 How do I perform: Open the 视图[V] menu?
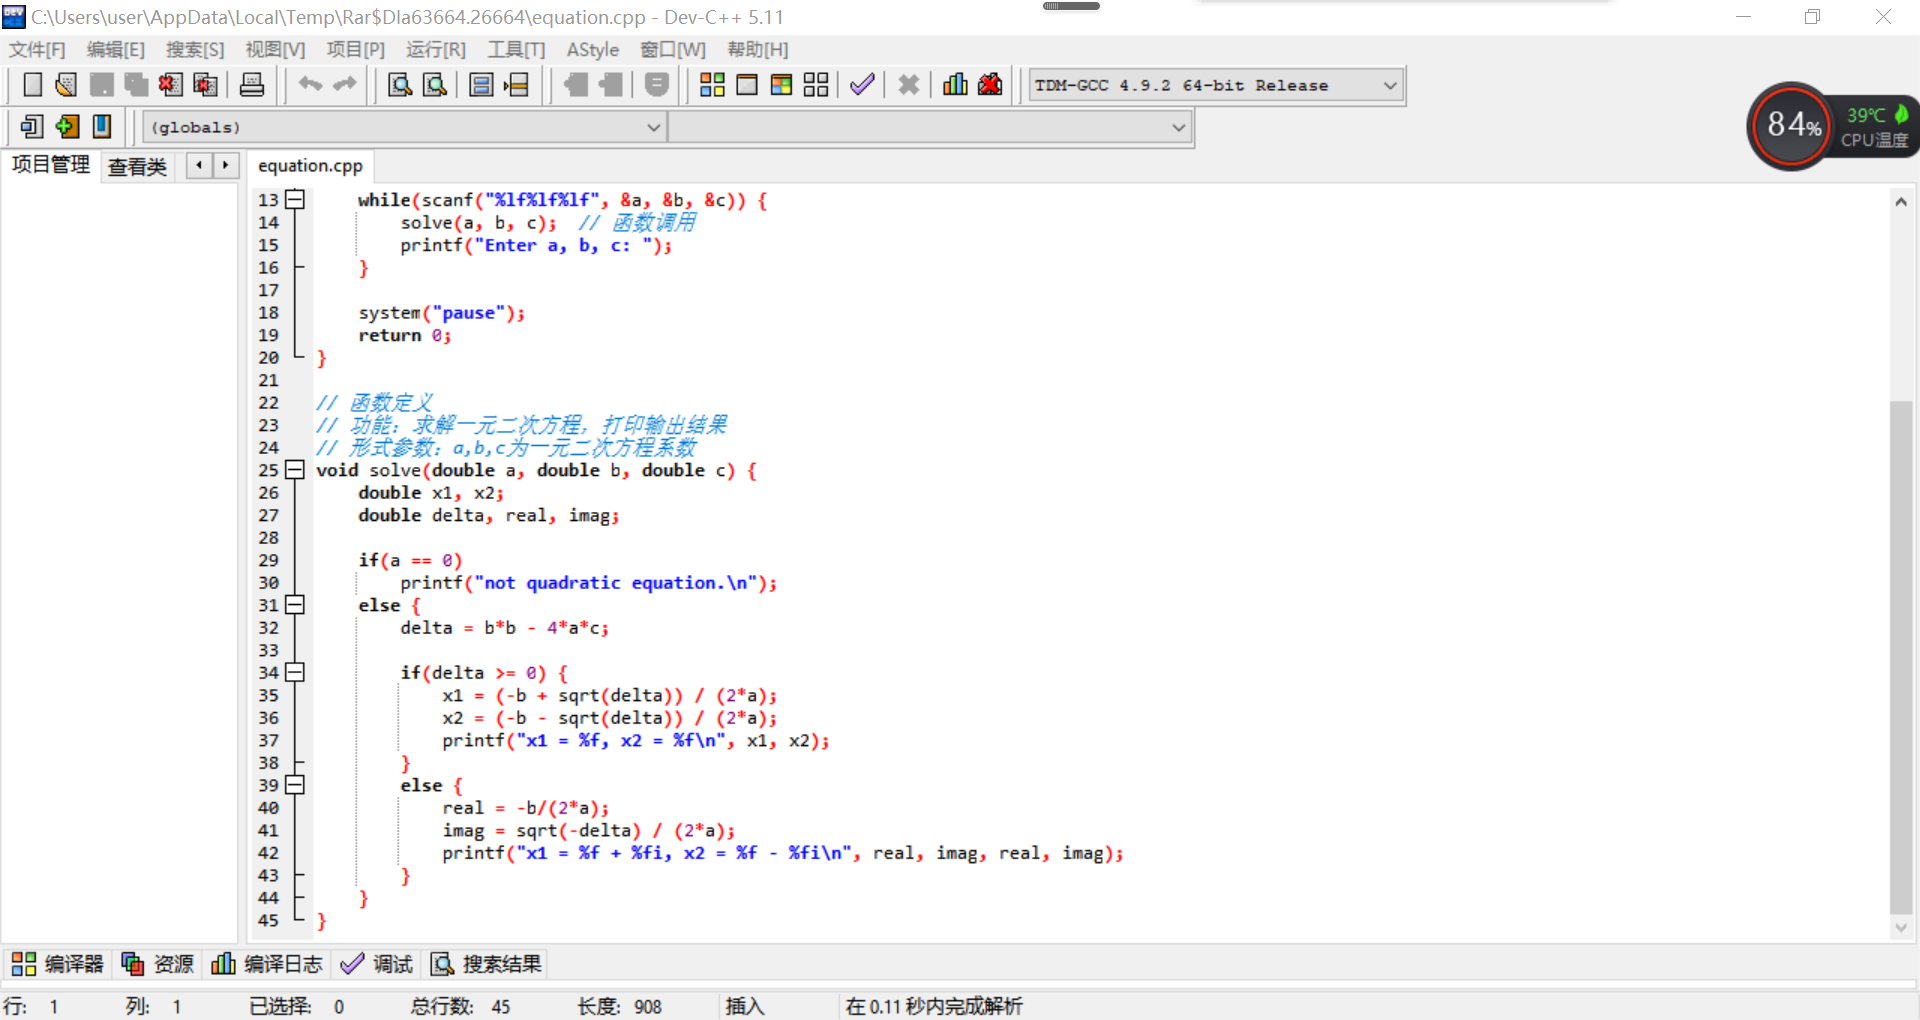[x=275, y=50]
